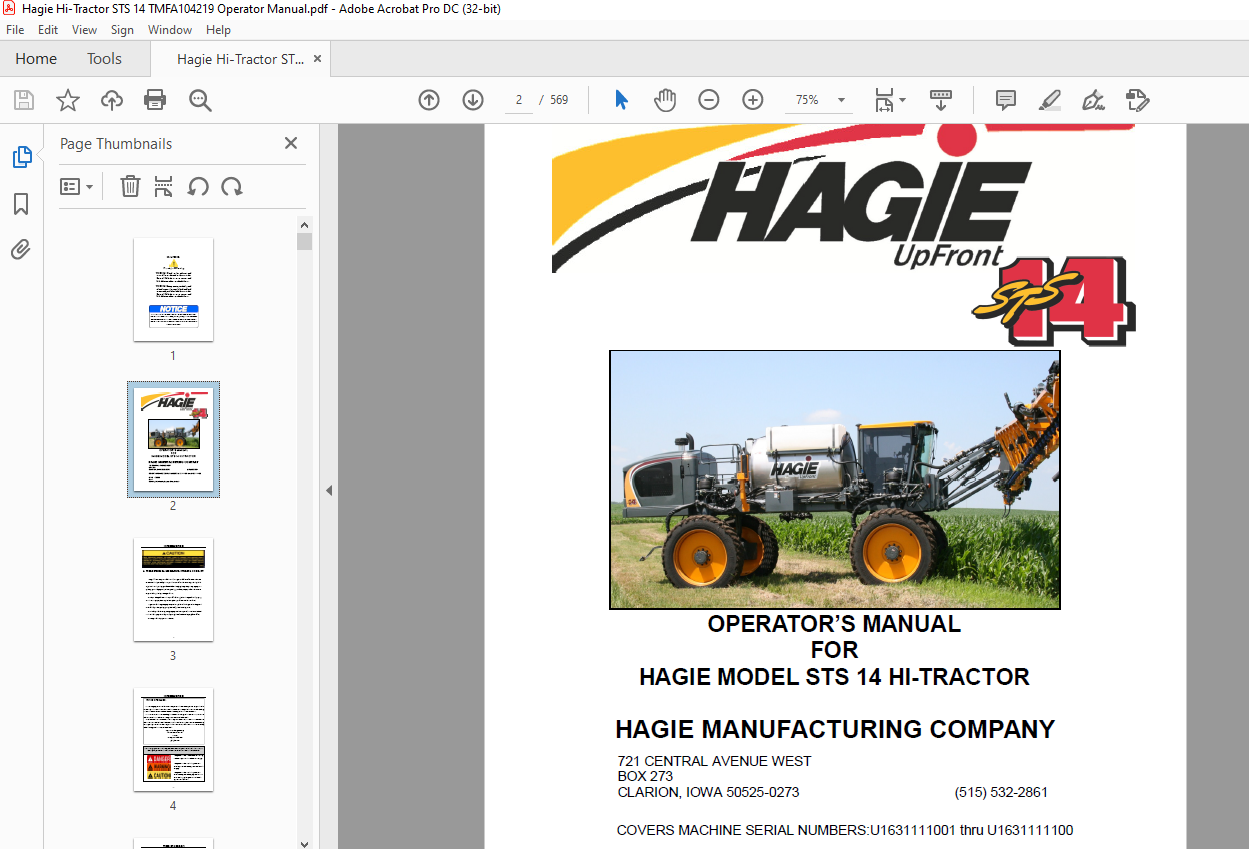The image size is (1249, 849).
Task: Open the View menu
Action: [85, 30]
